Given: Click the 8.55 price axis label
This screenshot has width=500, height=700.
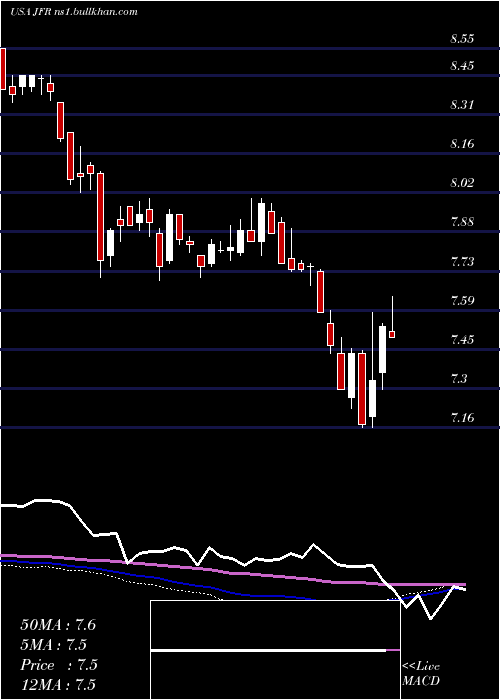Looking at the screenshot, I should pyautogui.click(x=462, y=39).
